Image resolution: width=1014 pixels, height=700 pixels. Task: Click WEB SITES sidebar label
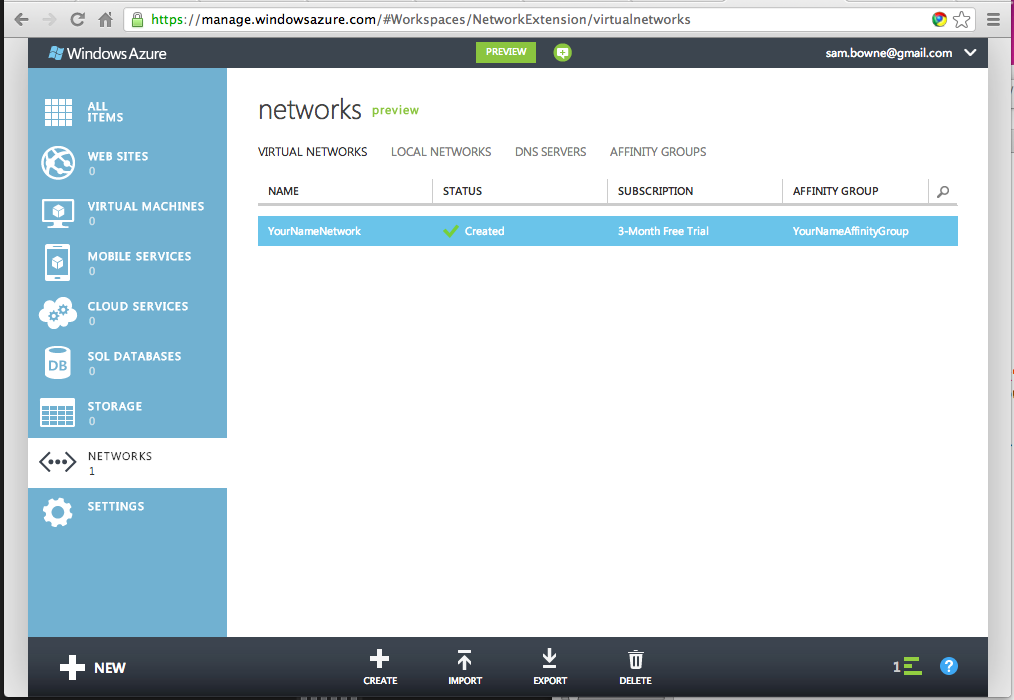(x=118, y=157)
